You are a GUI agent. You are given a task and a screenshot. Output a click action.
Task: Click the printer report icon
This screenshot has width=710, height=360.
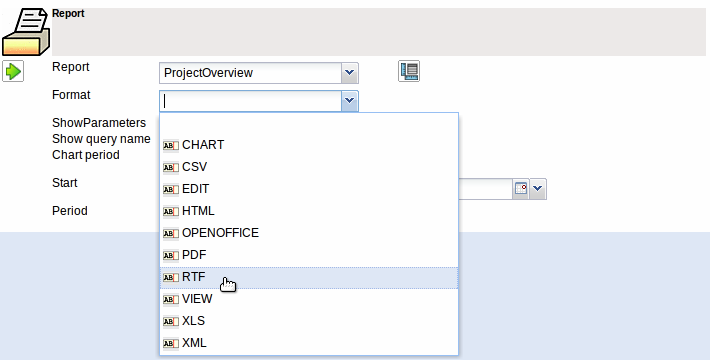[x=25, y=32]
